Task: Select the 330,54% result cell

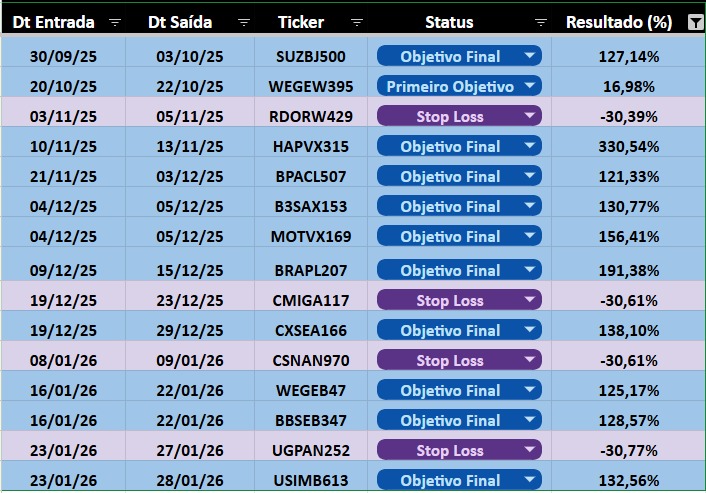Action: (x=630, y=147)
